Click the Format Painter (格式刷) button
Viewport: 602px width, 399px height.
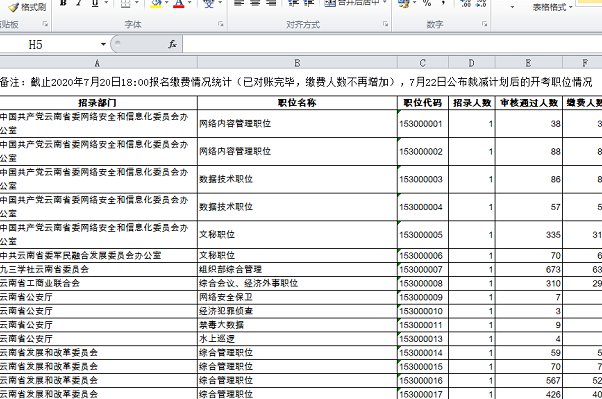(27, 7)
